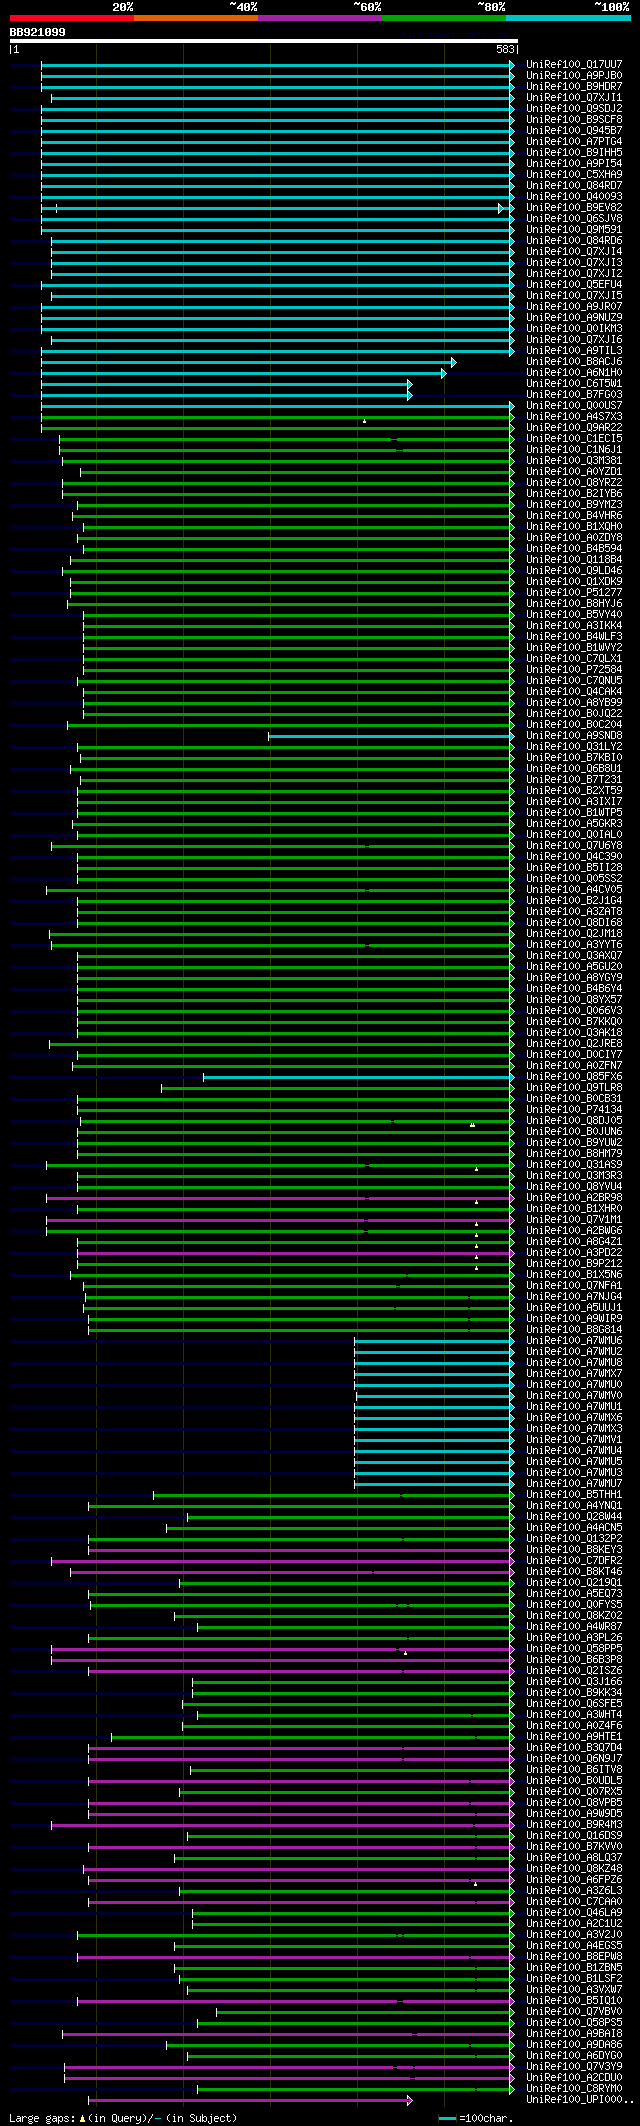Open hit UniRef100_Q9SDJ2
Viewport: 640px width, 2126px height.
point(574,108)
